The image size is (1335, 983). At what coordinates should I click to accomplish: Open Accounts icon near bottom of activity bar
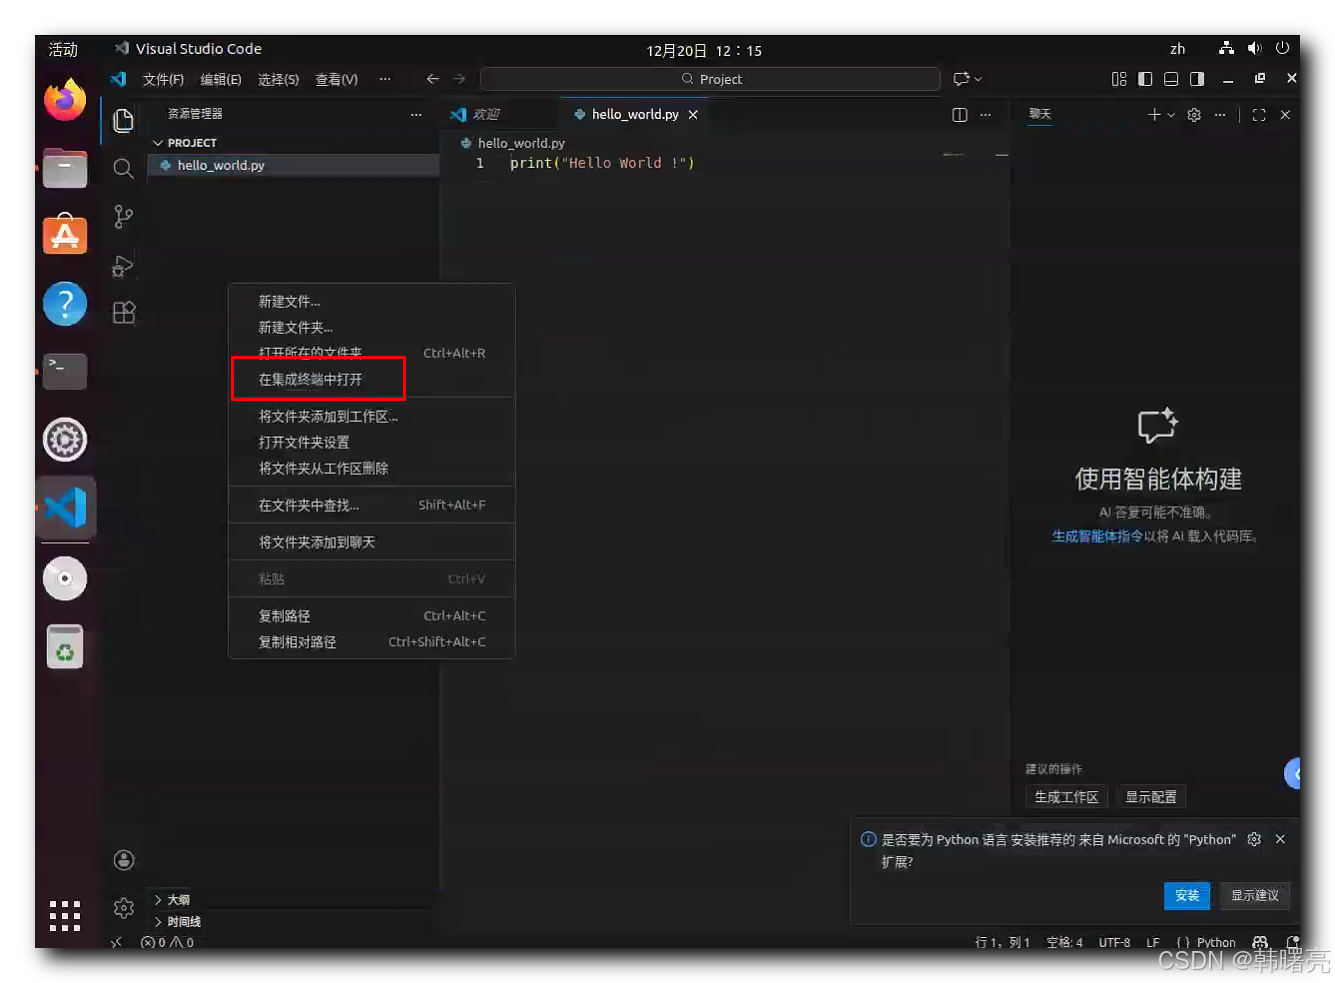123,859
